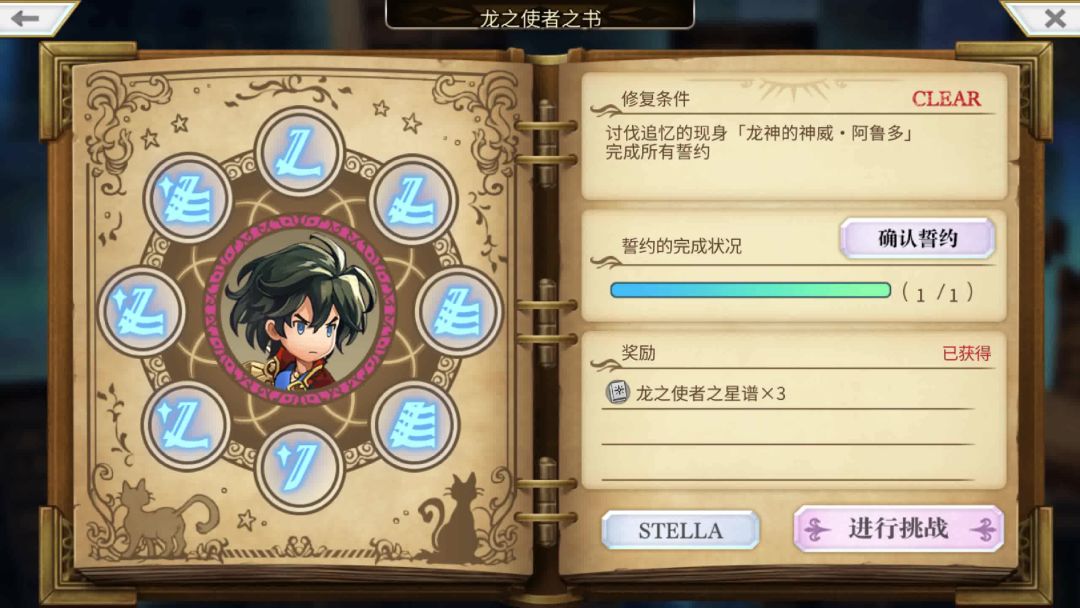
Task: Click the central character portrait
Action: [x=300, y=311]
